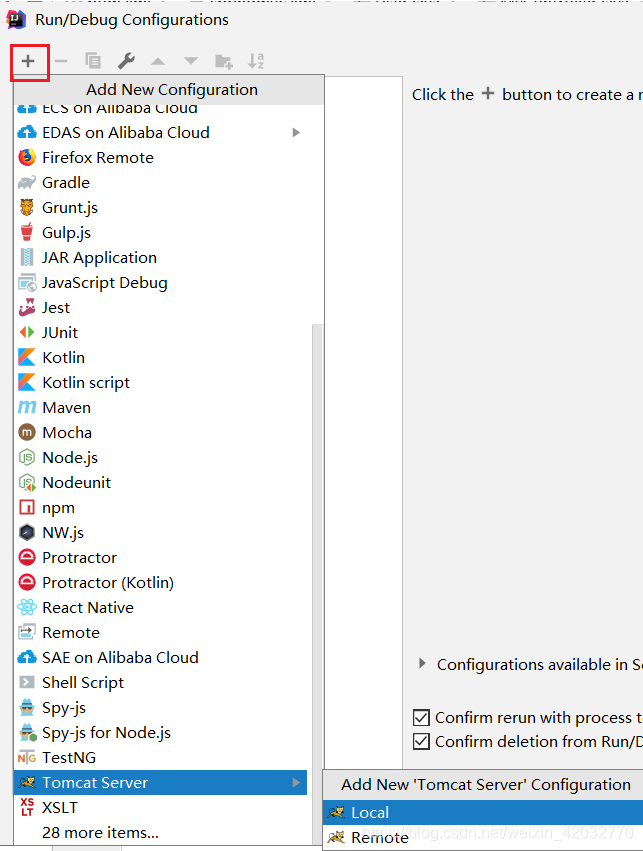Select the JUnit icon
The image size is (643, 851).
(x=27, y=332)
